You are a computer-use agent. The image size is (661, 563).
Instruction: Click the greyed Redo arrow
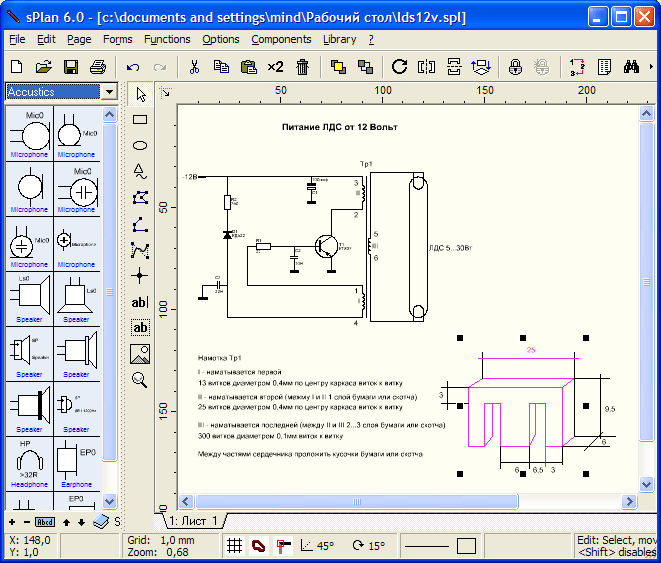click(x=160, y=67)
